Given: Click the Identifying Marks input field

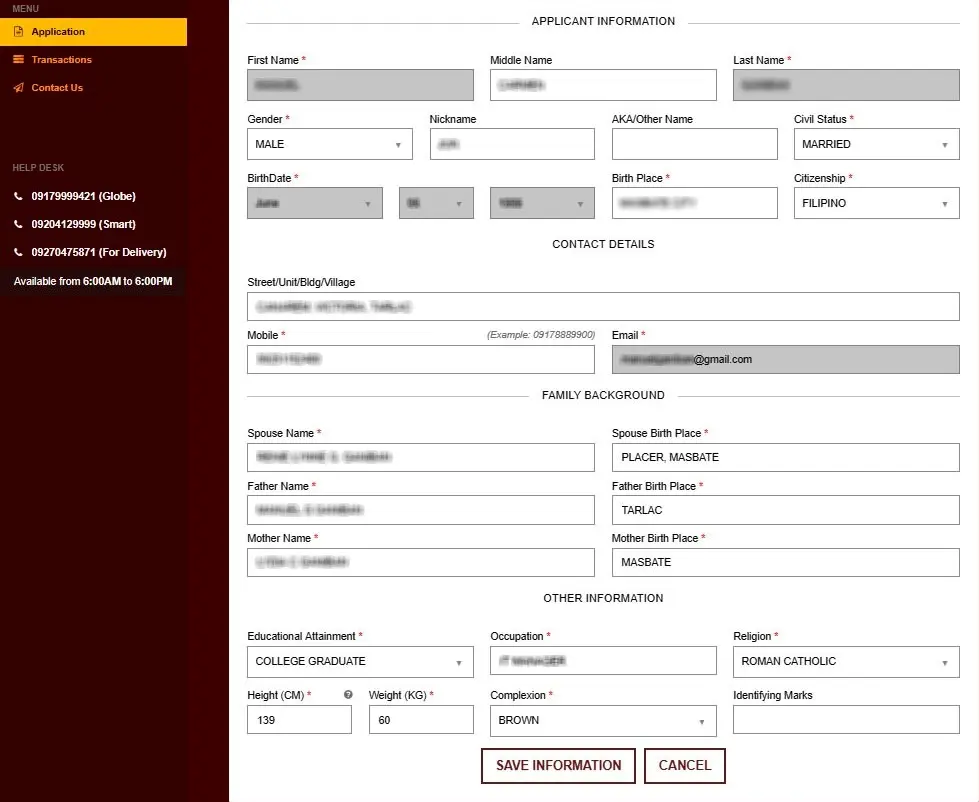Looking at the screenshot, I should click(x=845, y=720).
